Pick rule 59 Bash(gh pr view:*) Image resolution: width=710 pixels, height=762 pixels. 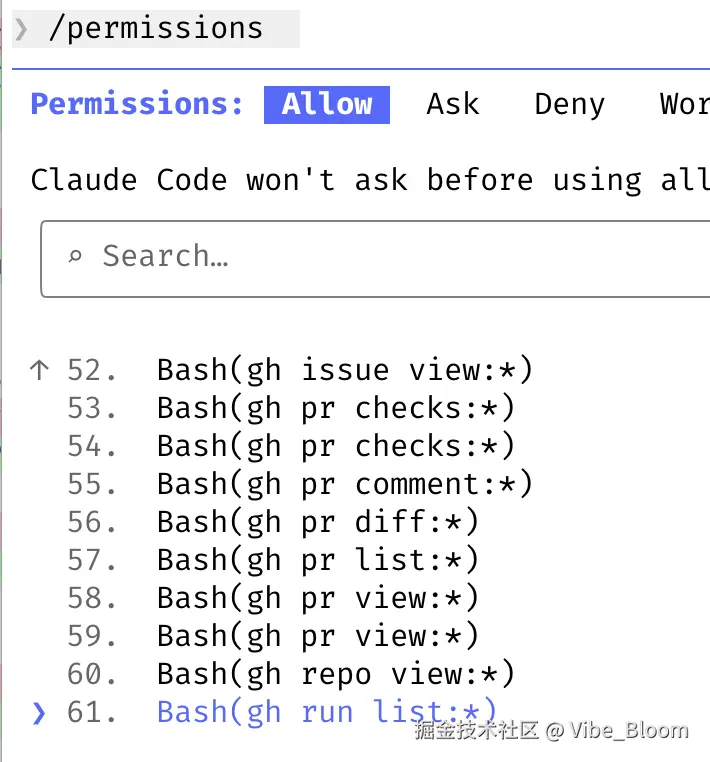[x=318, y=637]
